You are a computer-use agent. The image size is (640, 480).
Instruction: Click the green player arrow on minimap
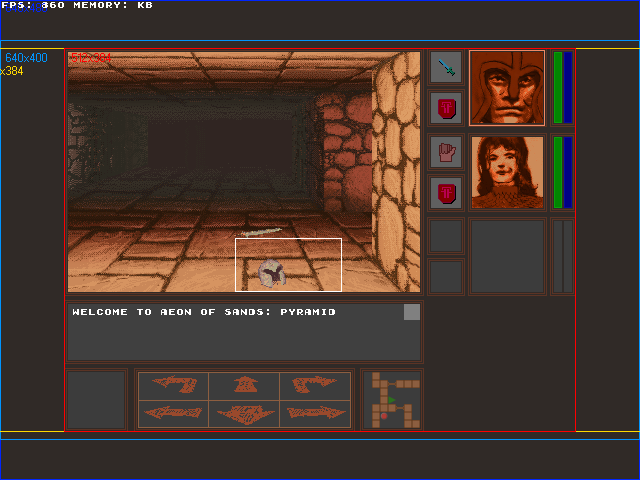[x=392, y=400]
